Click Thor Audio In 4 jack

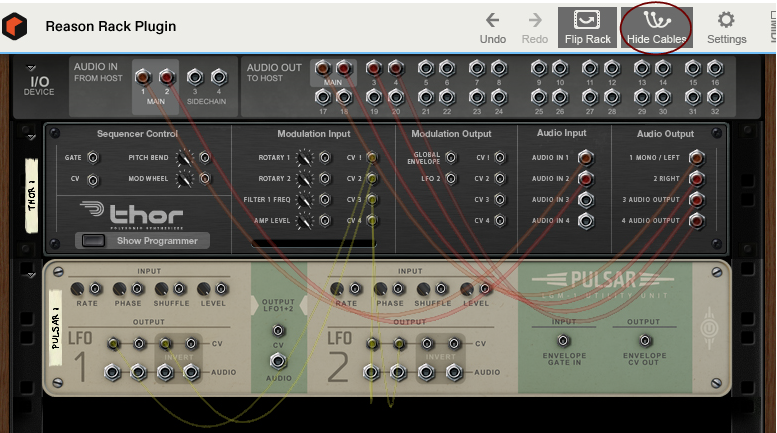[585, 221]
